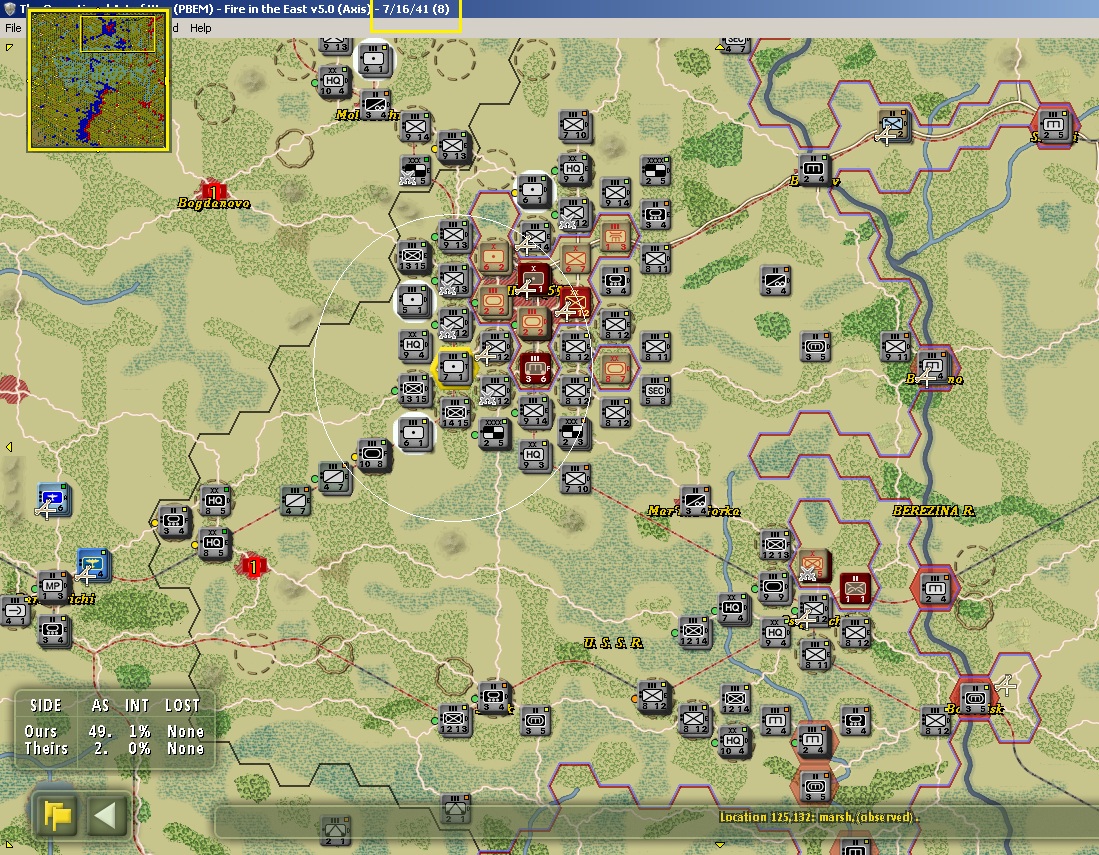
Task: Click the red objective marker at Bogdanovo
Action: [214, 190]
